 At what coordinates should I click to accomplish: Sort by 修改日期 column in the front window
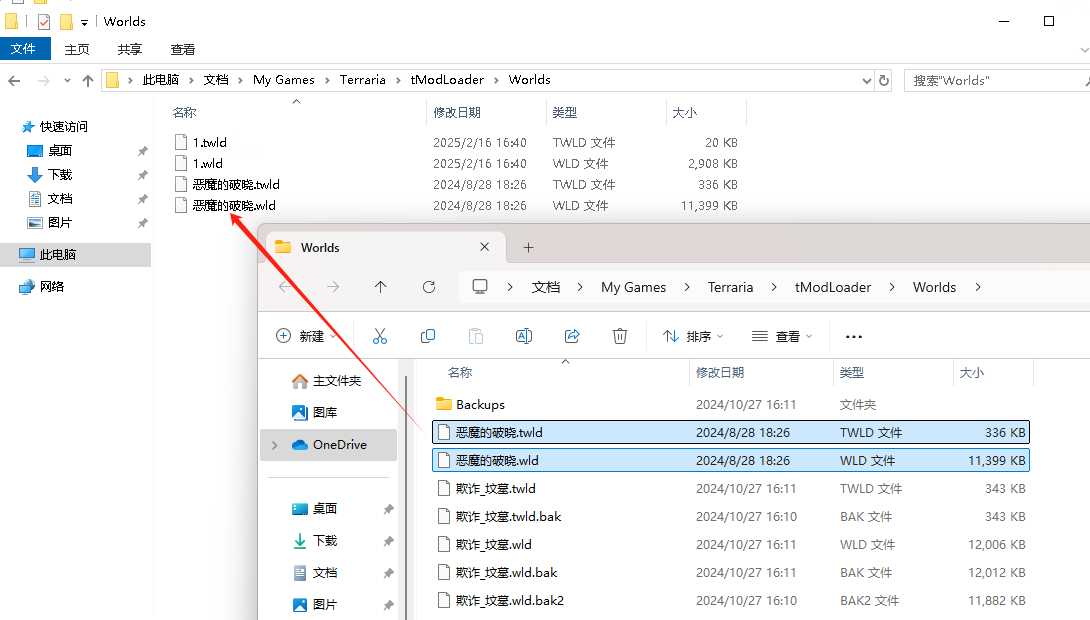tap(720, 373)
